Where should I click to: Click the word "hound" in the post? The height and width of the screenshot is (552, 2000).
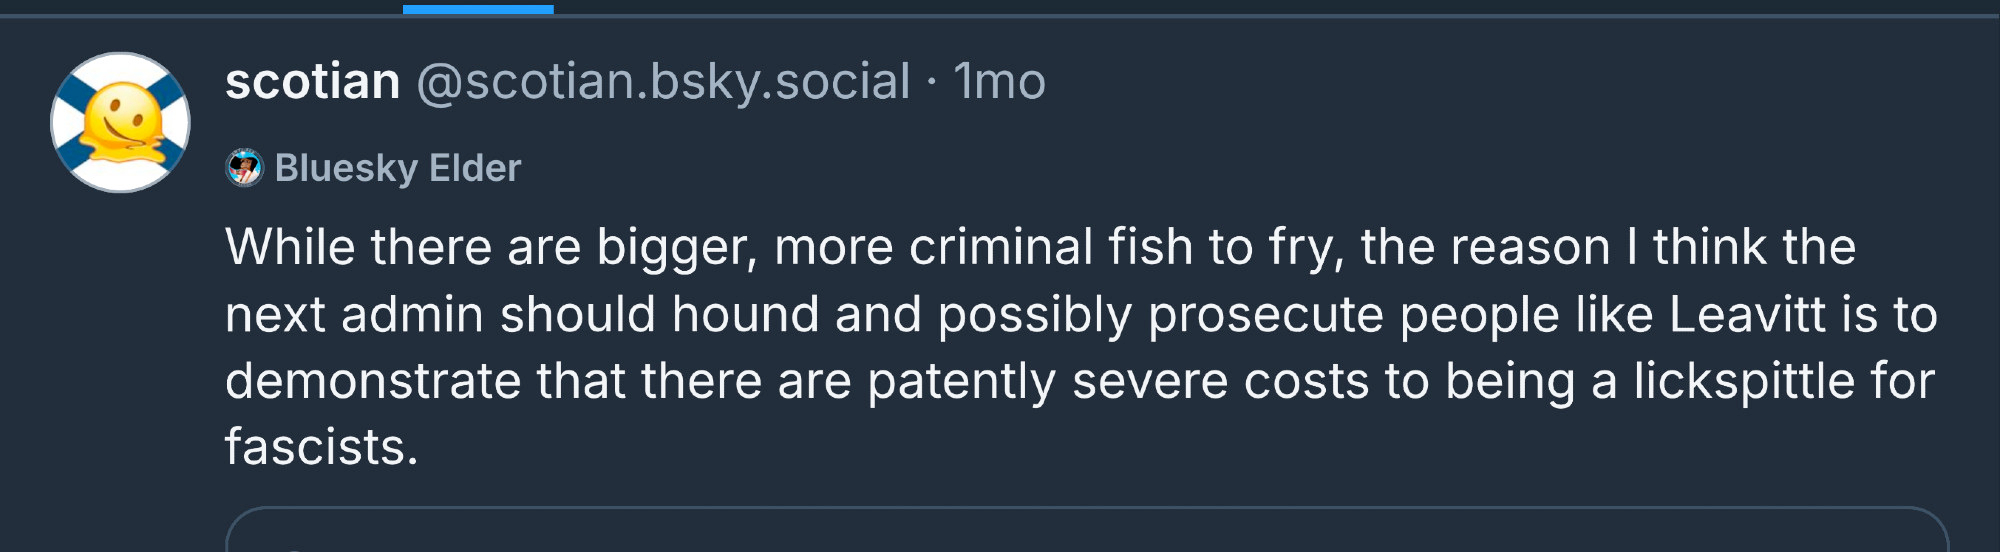[x=745, y=314]
